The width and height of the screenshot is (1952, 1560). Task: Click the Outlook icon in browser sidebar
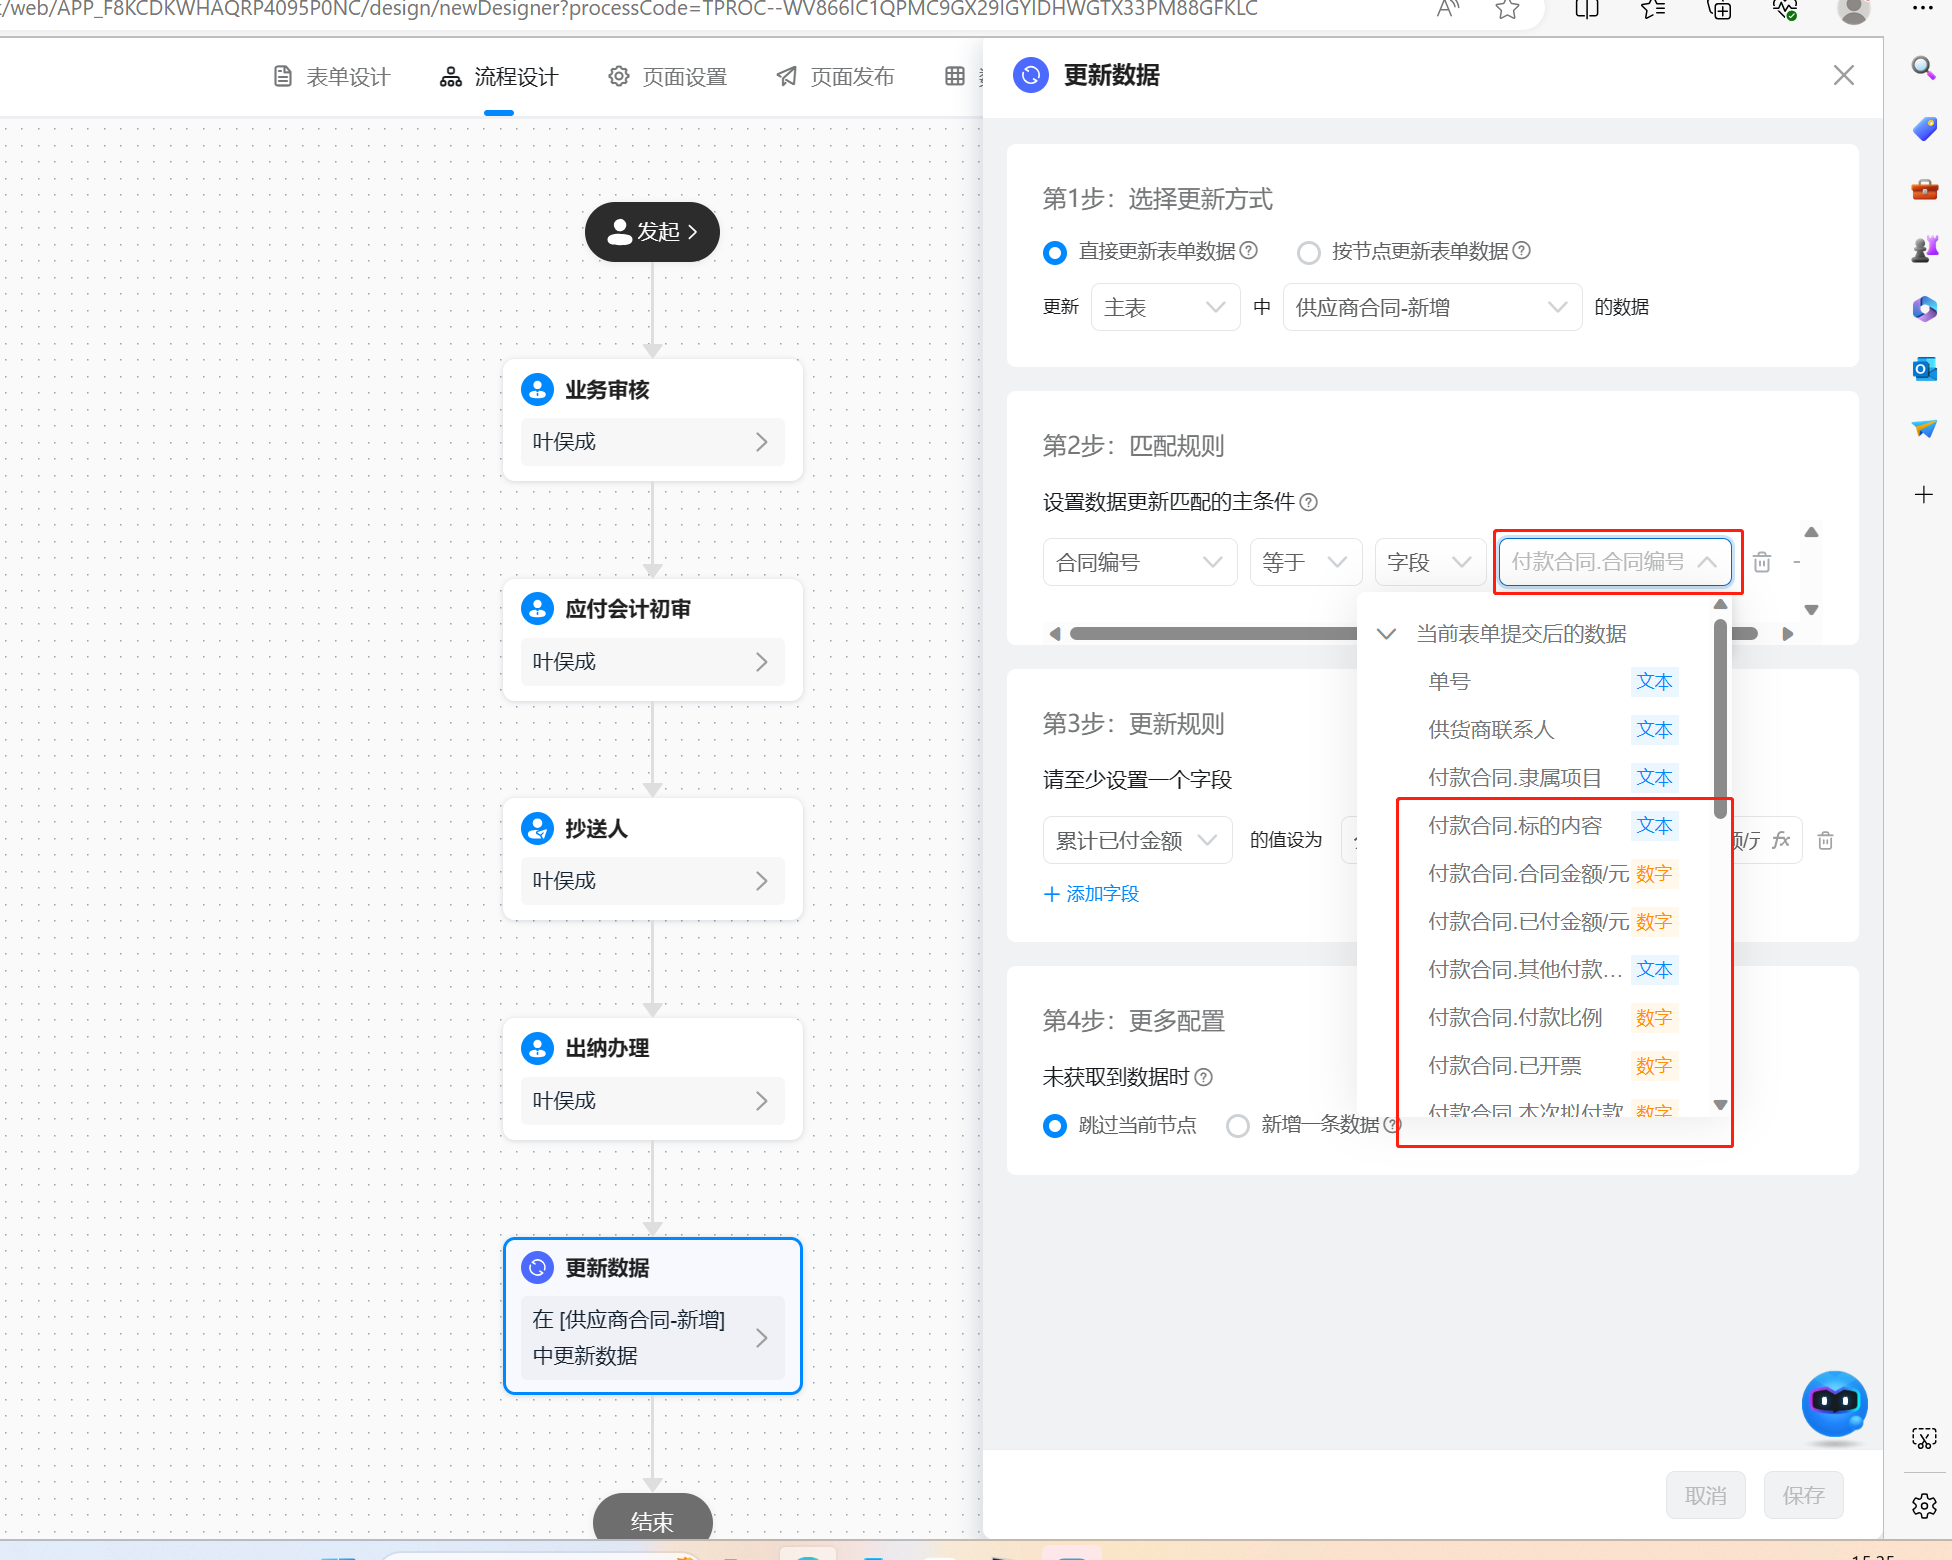(1924, 369)
